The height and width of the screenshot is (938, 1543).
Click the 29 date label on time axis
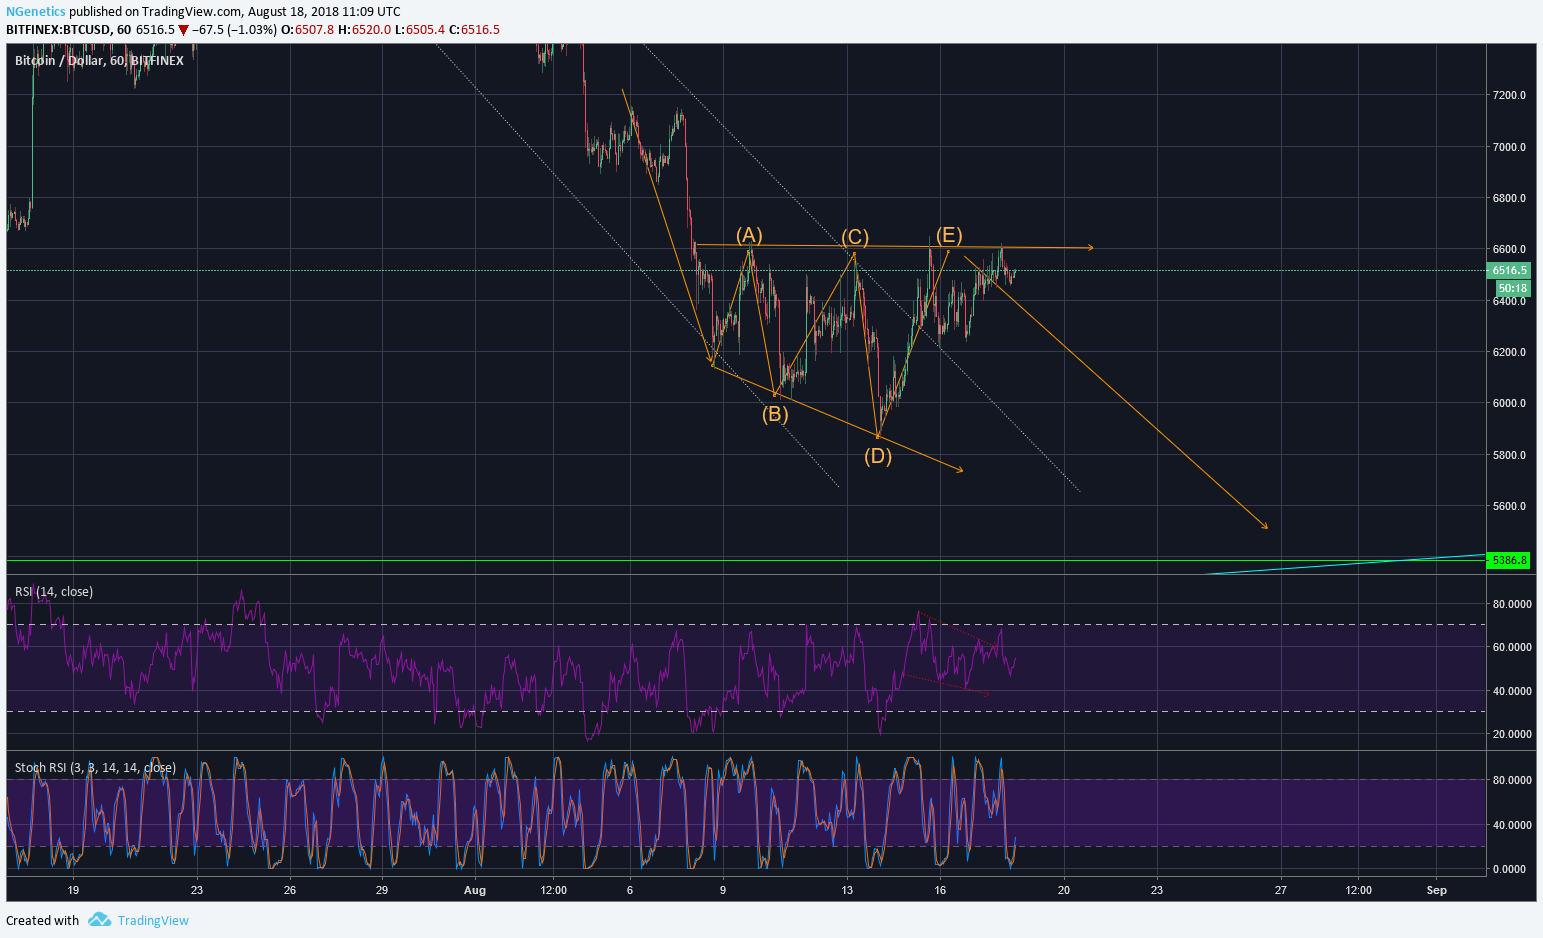[x=382, y=890]
